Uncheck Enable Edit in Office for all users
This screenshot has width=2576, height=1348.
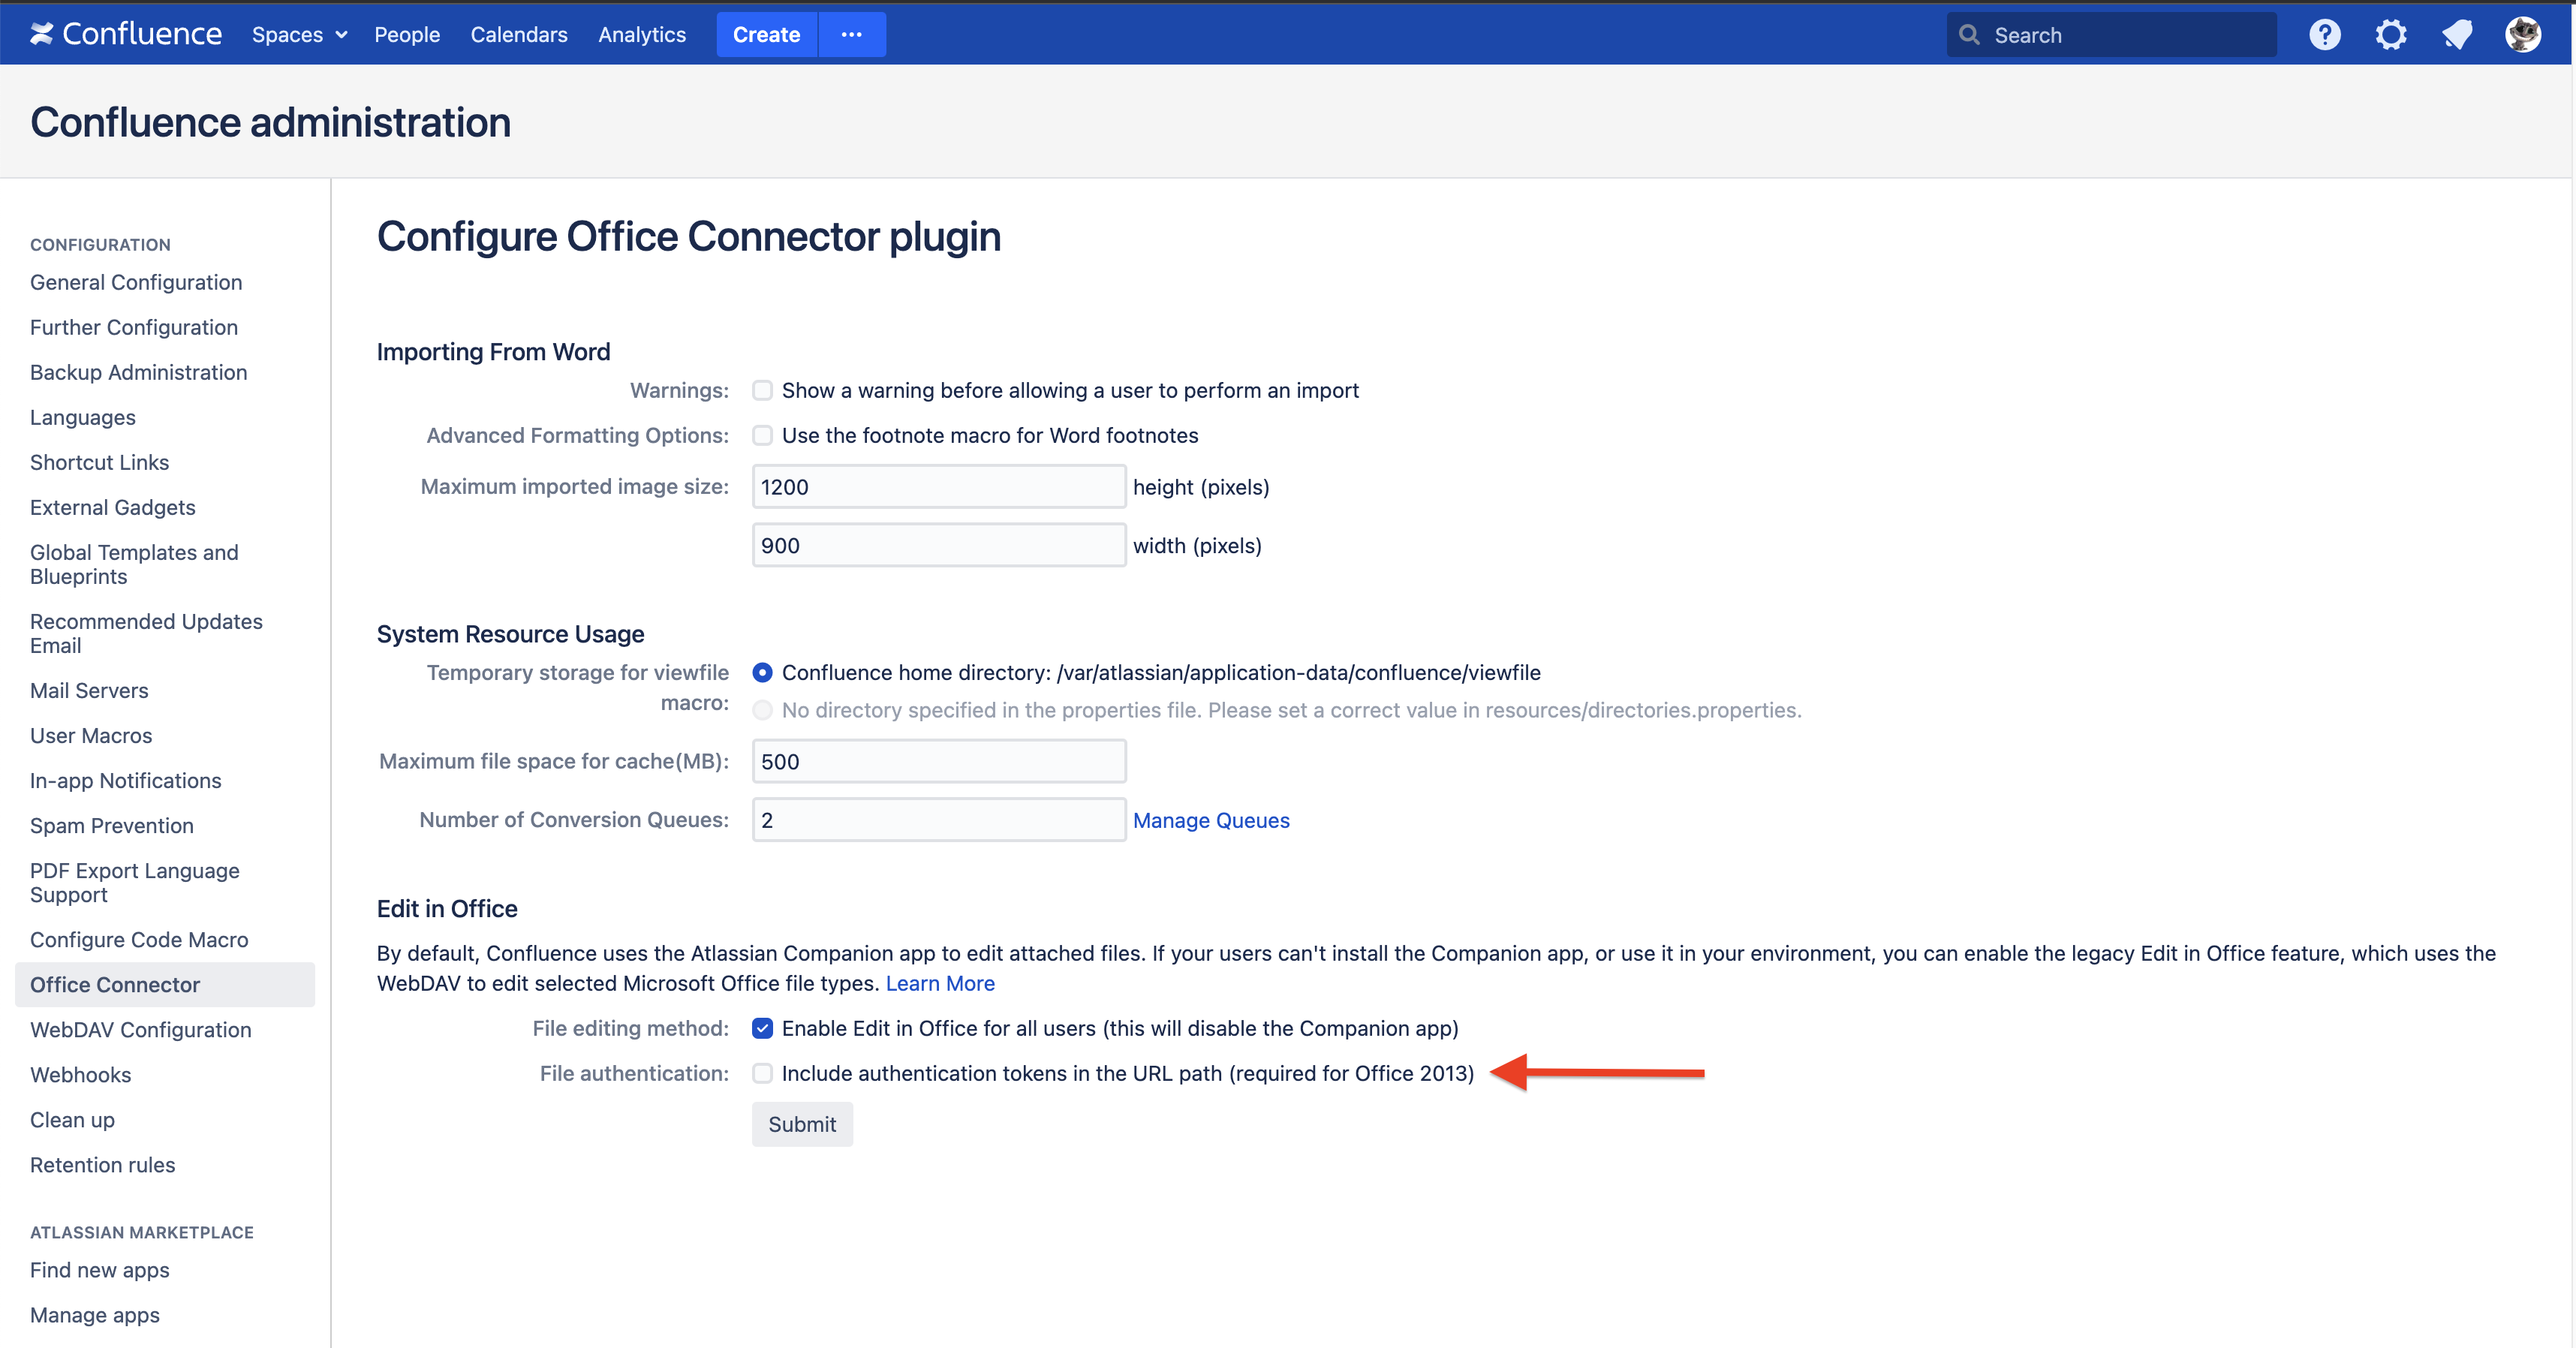762,1028
